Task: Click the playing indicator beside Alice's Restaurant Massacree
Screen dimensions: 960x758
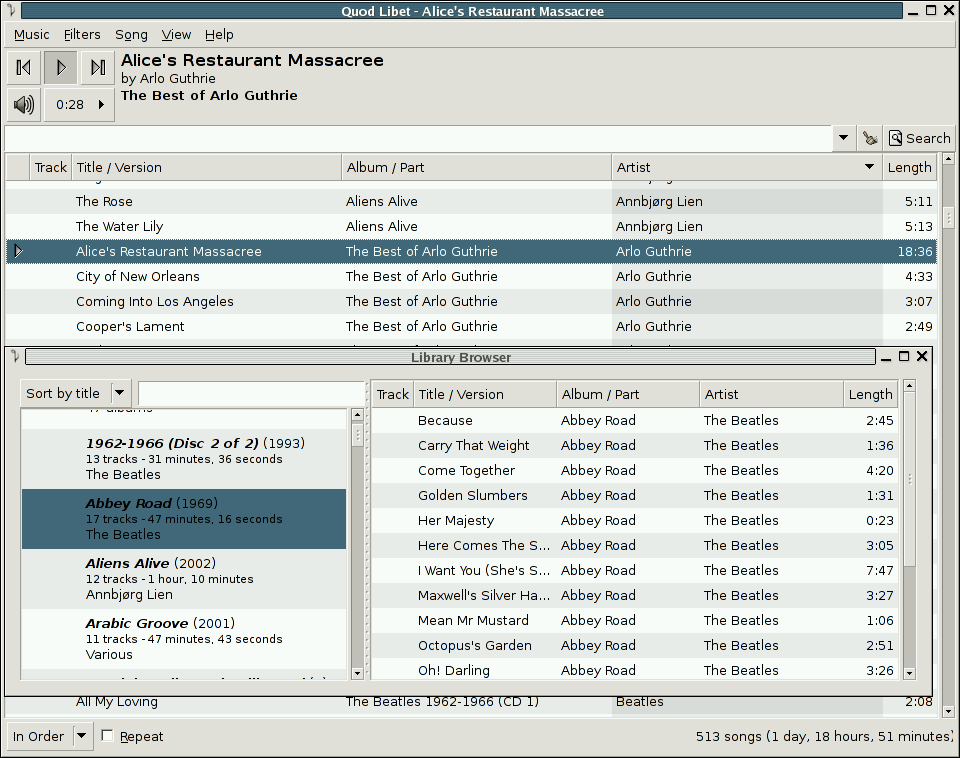Action: click(x=16, y=251)
